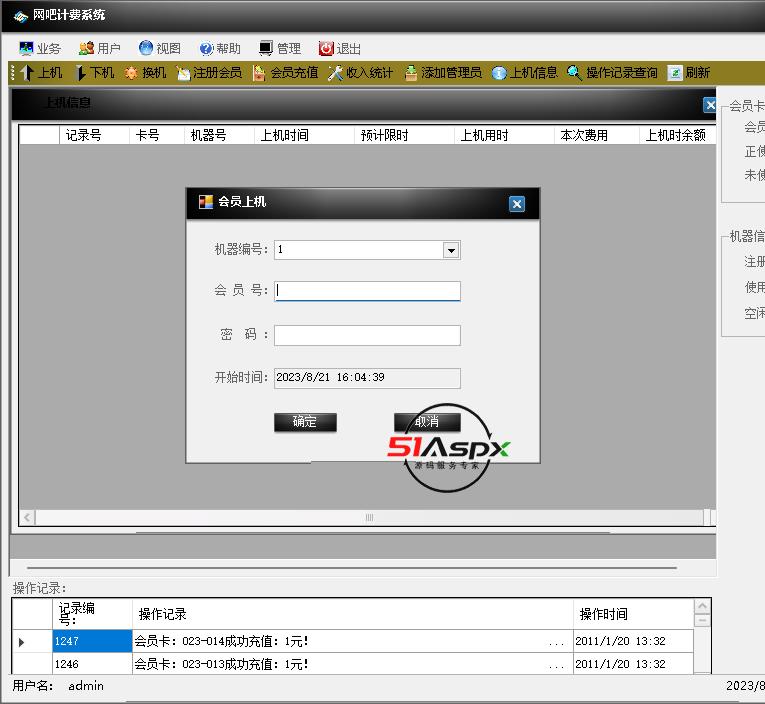Click the 卡号 column header
Screen dimensions: 765x704
tap(157, 135)
